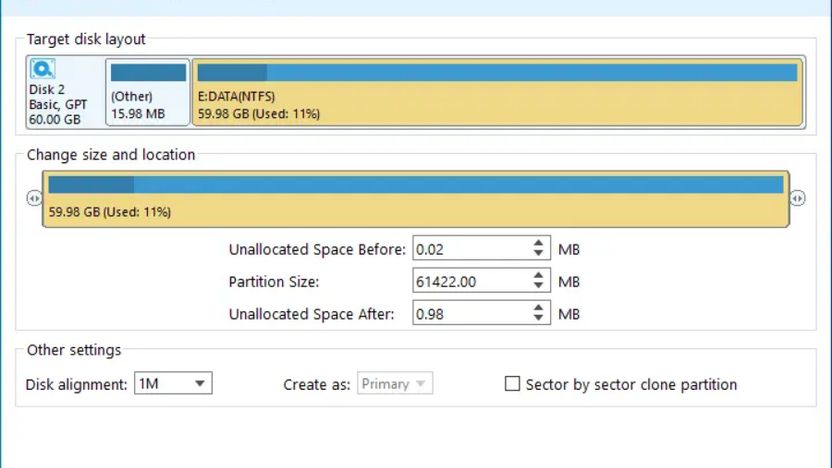
Task: Click the Disk 2 Basic, GPT label
Action: (58, 105)
